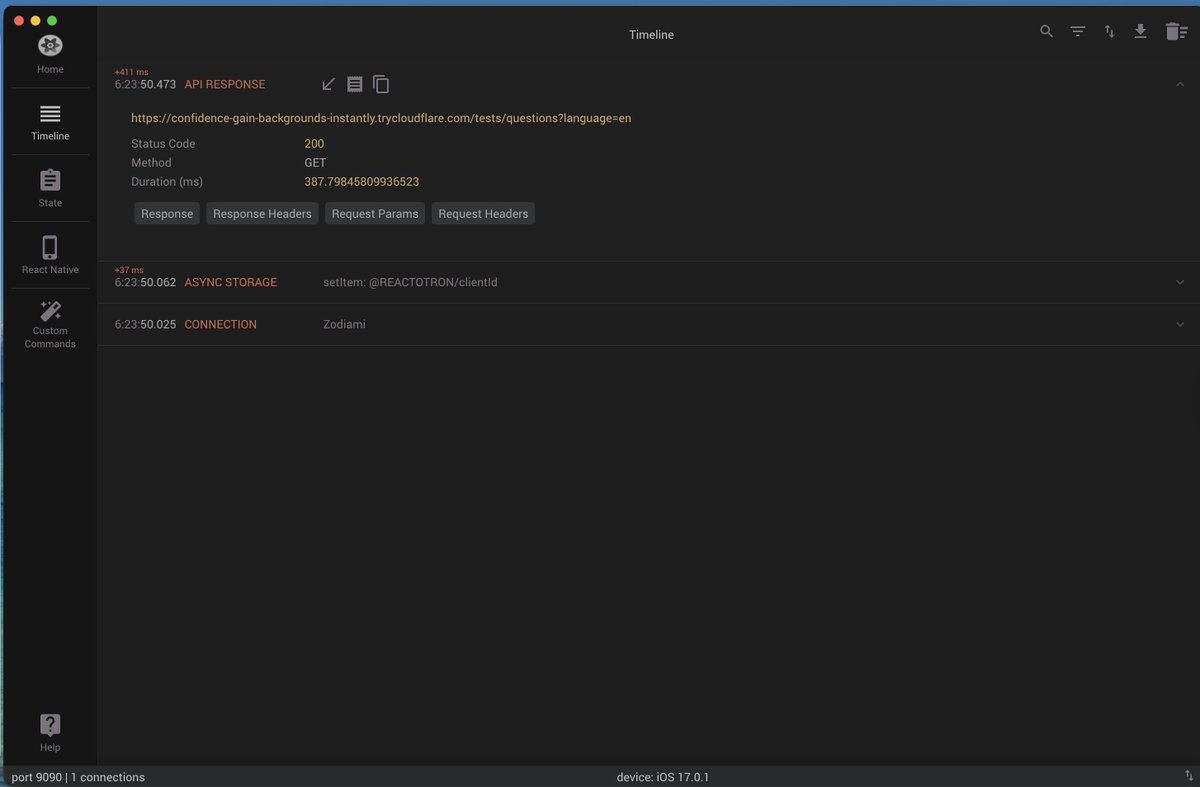Click the Duration (ms) label
Image resolution: width=1200 pixels, height=787 pixels.
(167, 182)
